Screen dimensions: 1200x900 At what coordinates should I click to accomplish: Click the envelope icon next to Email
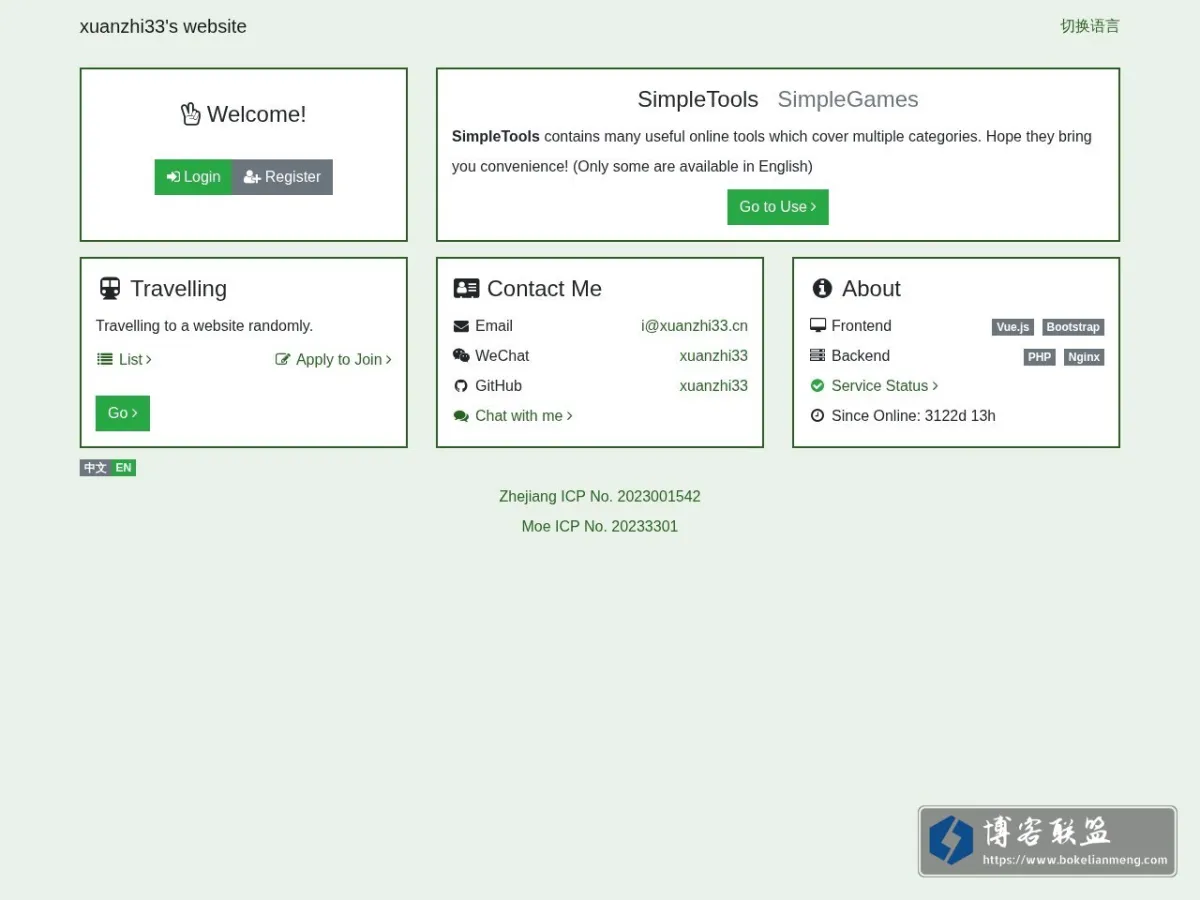pos(461,326)
